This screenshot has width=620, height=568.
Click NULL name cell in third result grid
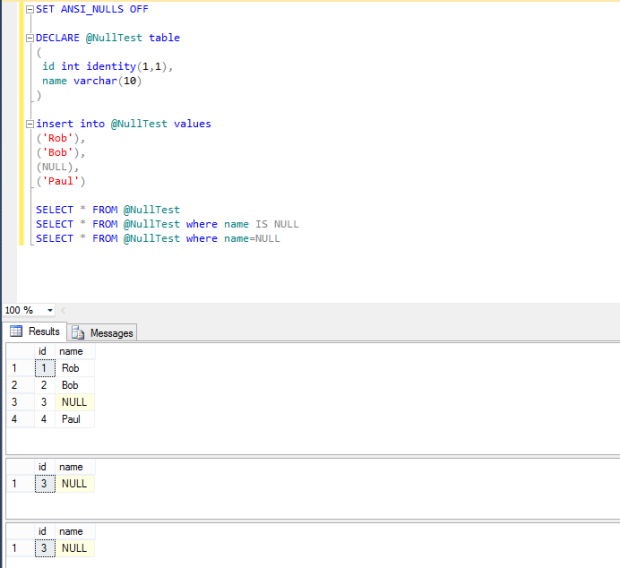[x=75, y=548]
